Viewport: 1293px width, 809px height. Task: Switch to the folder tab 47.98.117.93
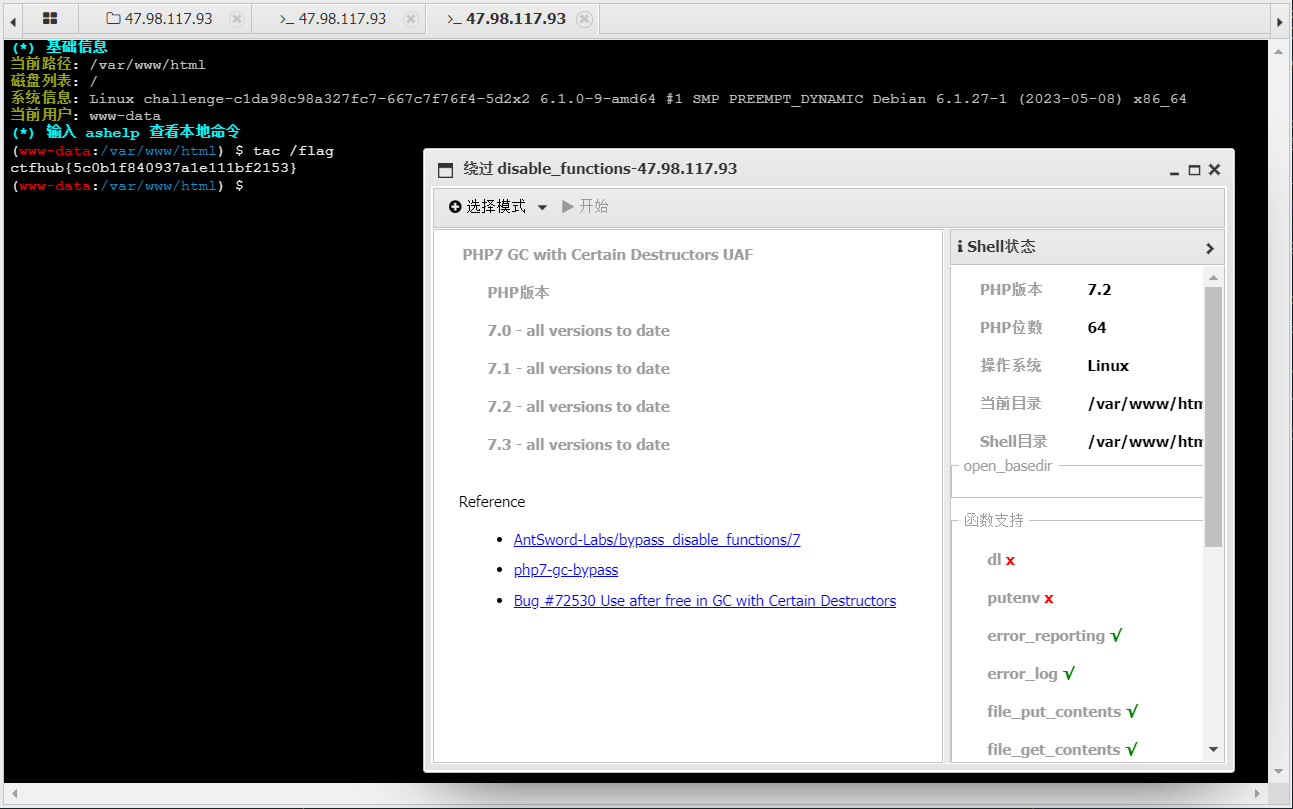(x=160, y=19)
